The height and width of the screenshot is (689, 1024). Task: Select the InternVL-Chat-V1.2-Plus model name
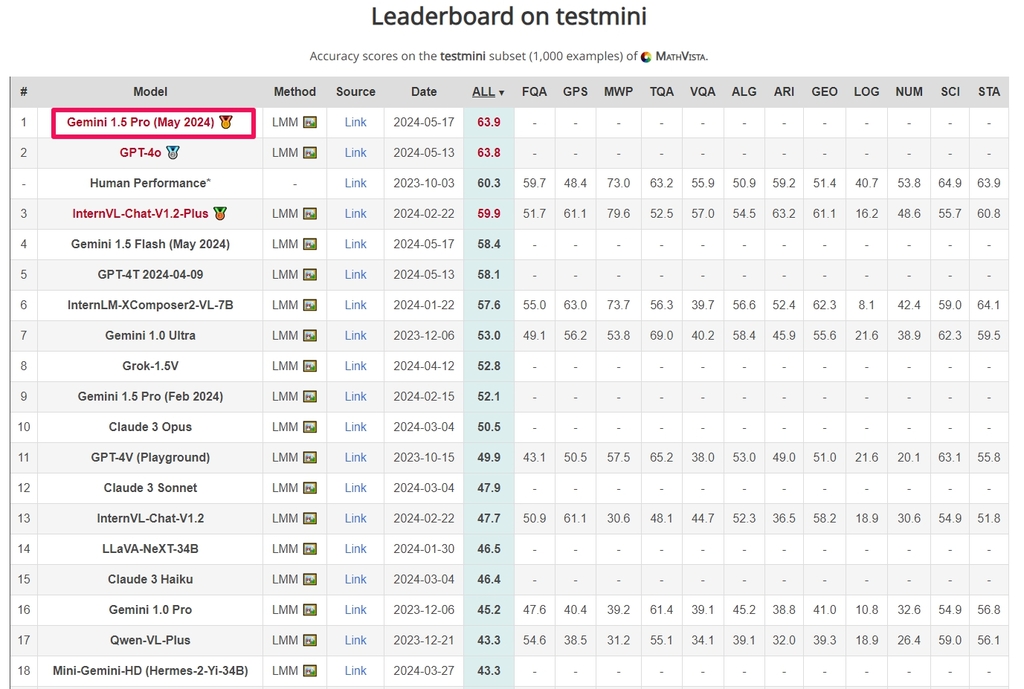(x=140, y=214)
